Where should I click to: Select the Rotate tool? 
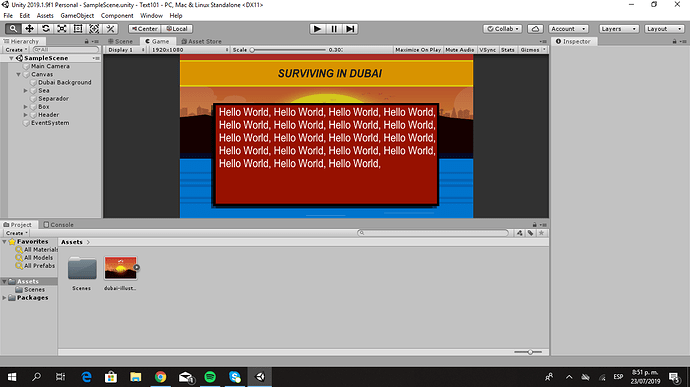46,29
